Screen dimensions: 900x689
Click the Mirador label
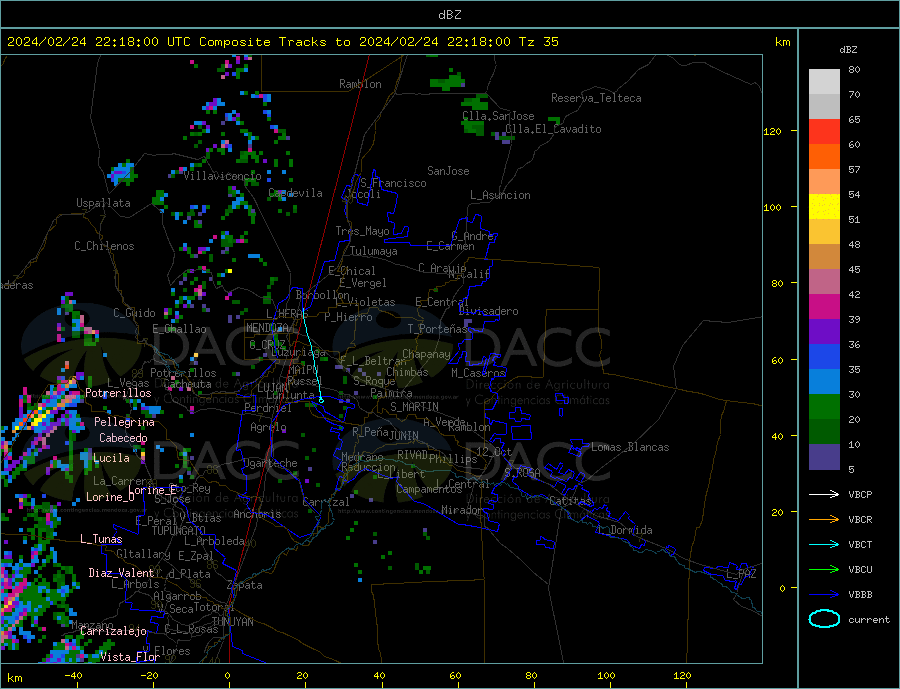point(462,510)
